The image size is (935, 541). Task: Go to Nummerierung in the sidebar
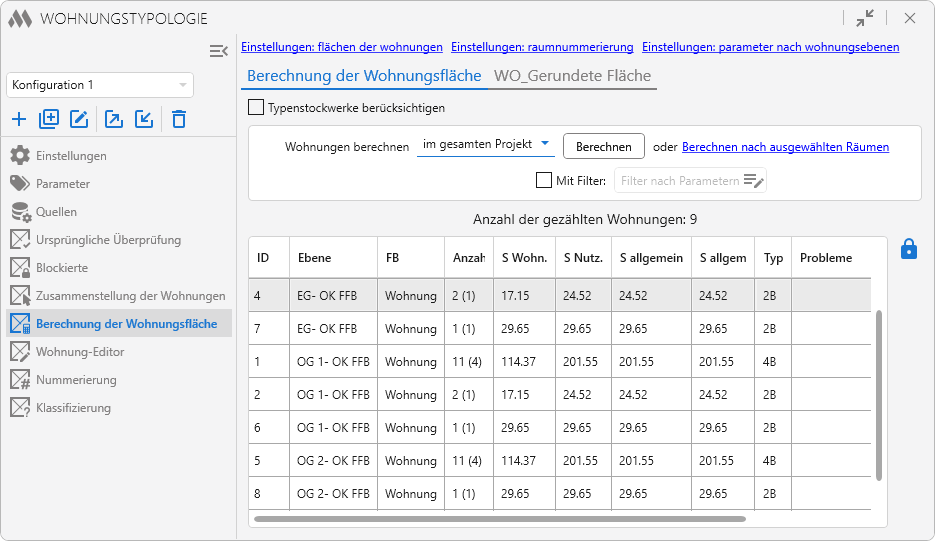coord(76,380)
